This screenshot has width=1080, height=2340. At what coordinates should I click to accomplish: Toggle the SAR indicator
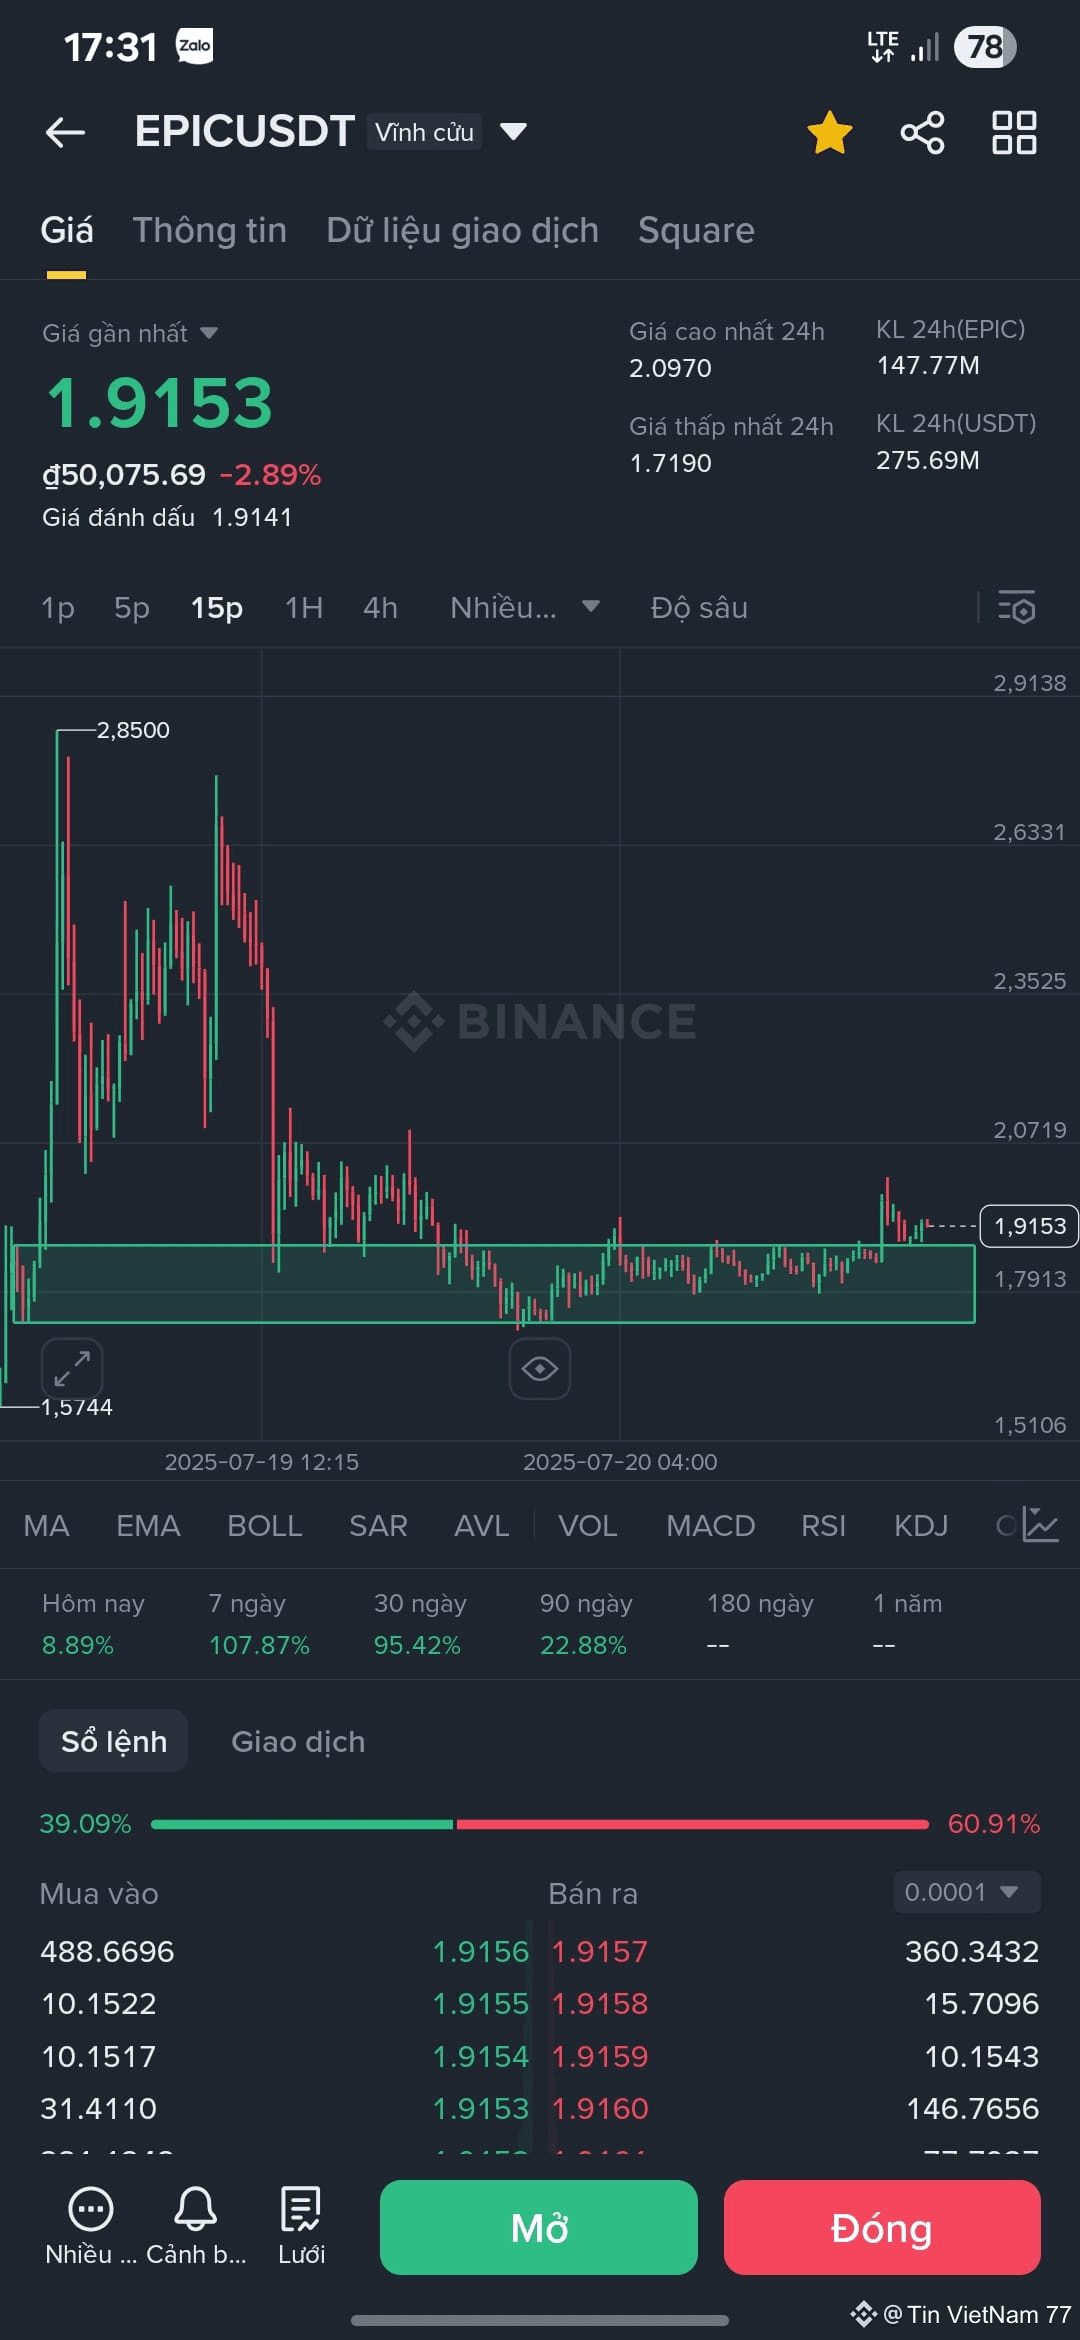(378, 1525)
